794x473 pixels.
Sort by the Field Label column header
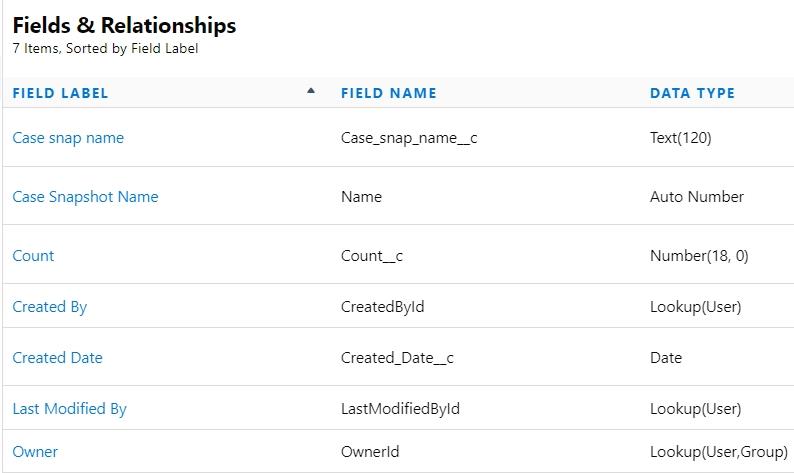pyautogui.click(x=60, y=93)
